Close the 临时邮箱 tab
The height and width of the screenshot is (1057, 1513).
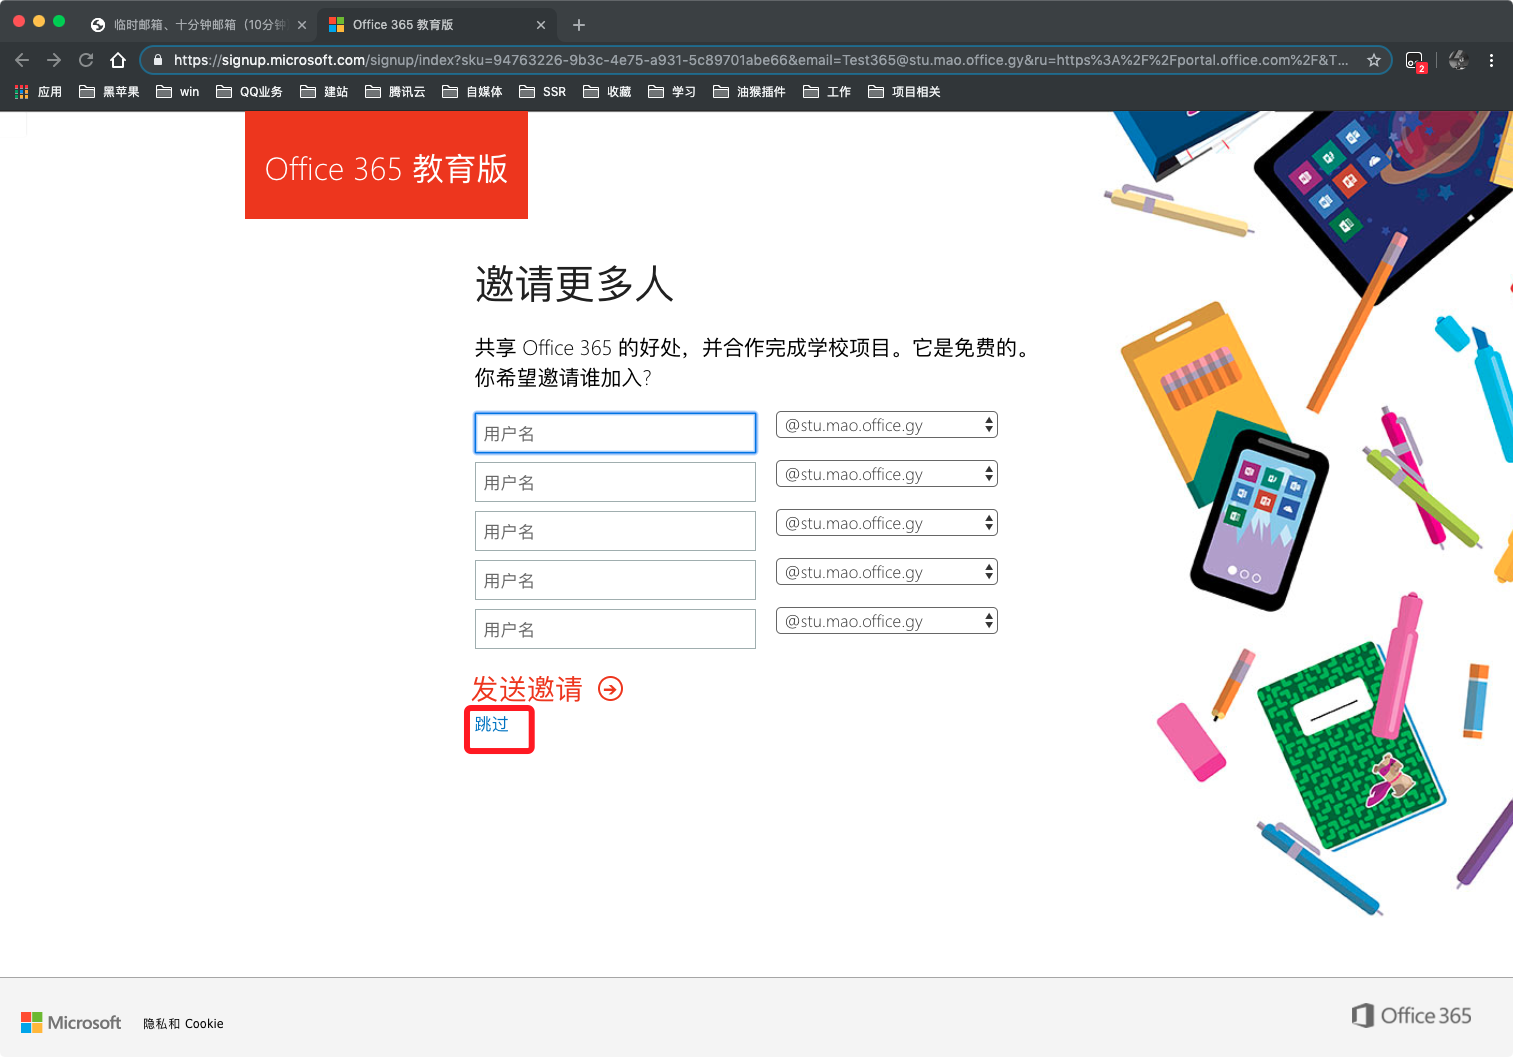[302, 25]
